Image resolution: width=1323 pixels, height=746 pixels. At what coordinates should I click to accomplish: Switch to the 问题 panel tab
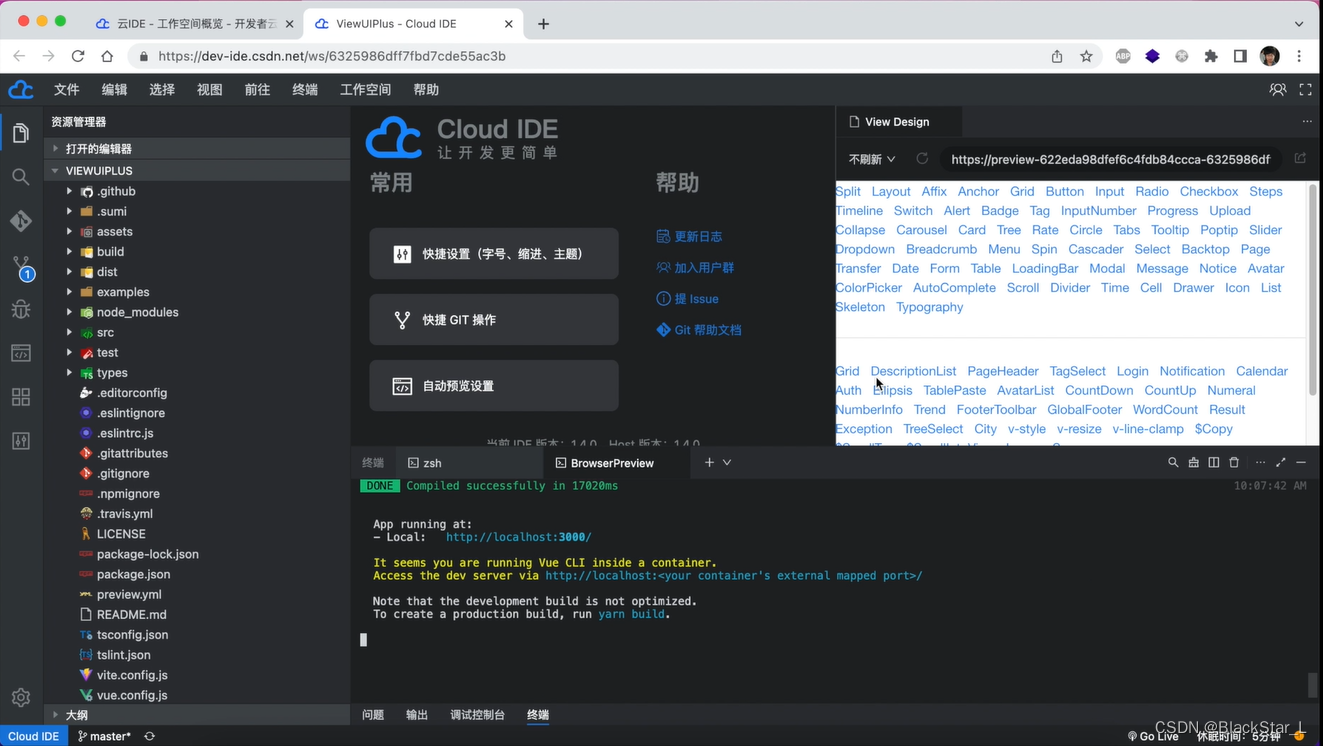373,715
